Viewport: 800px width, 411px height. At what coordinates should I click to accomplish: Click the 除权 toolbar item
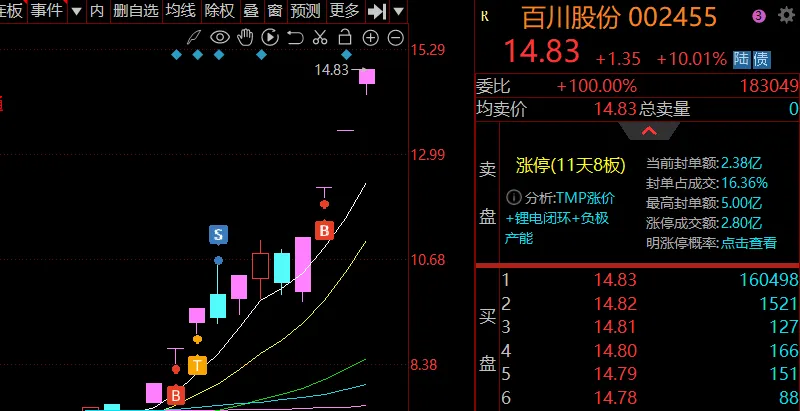pyautogui.click(x=220, y=11)
